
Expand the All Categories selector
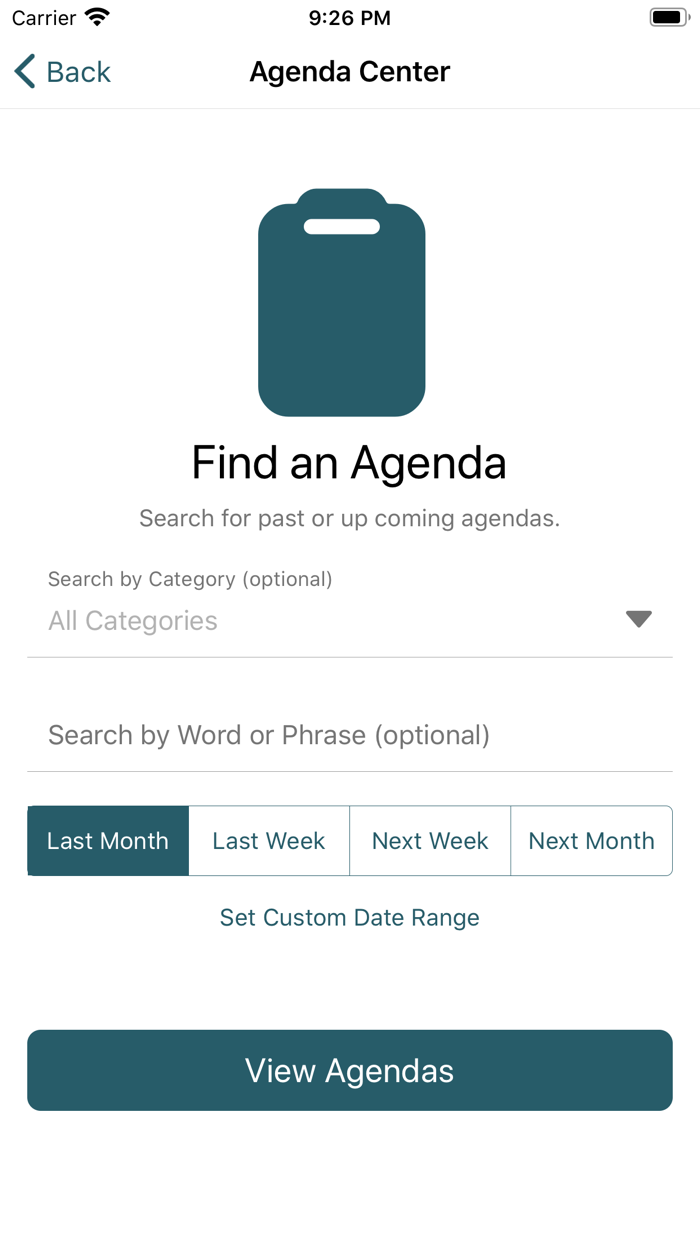[x=133, y=621]
